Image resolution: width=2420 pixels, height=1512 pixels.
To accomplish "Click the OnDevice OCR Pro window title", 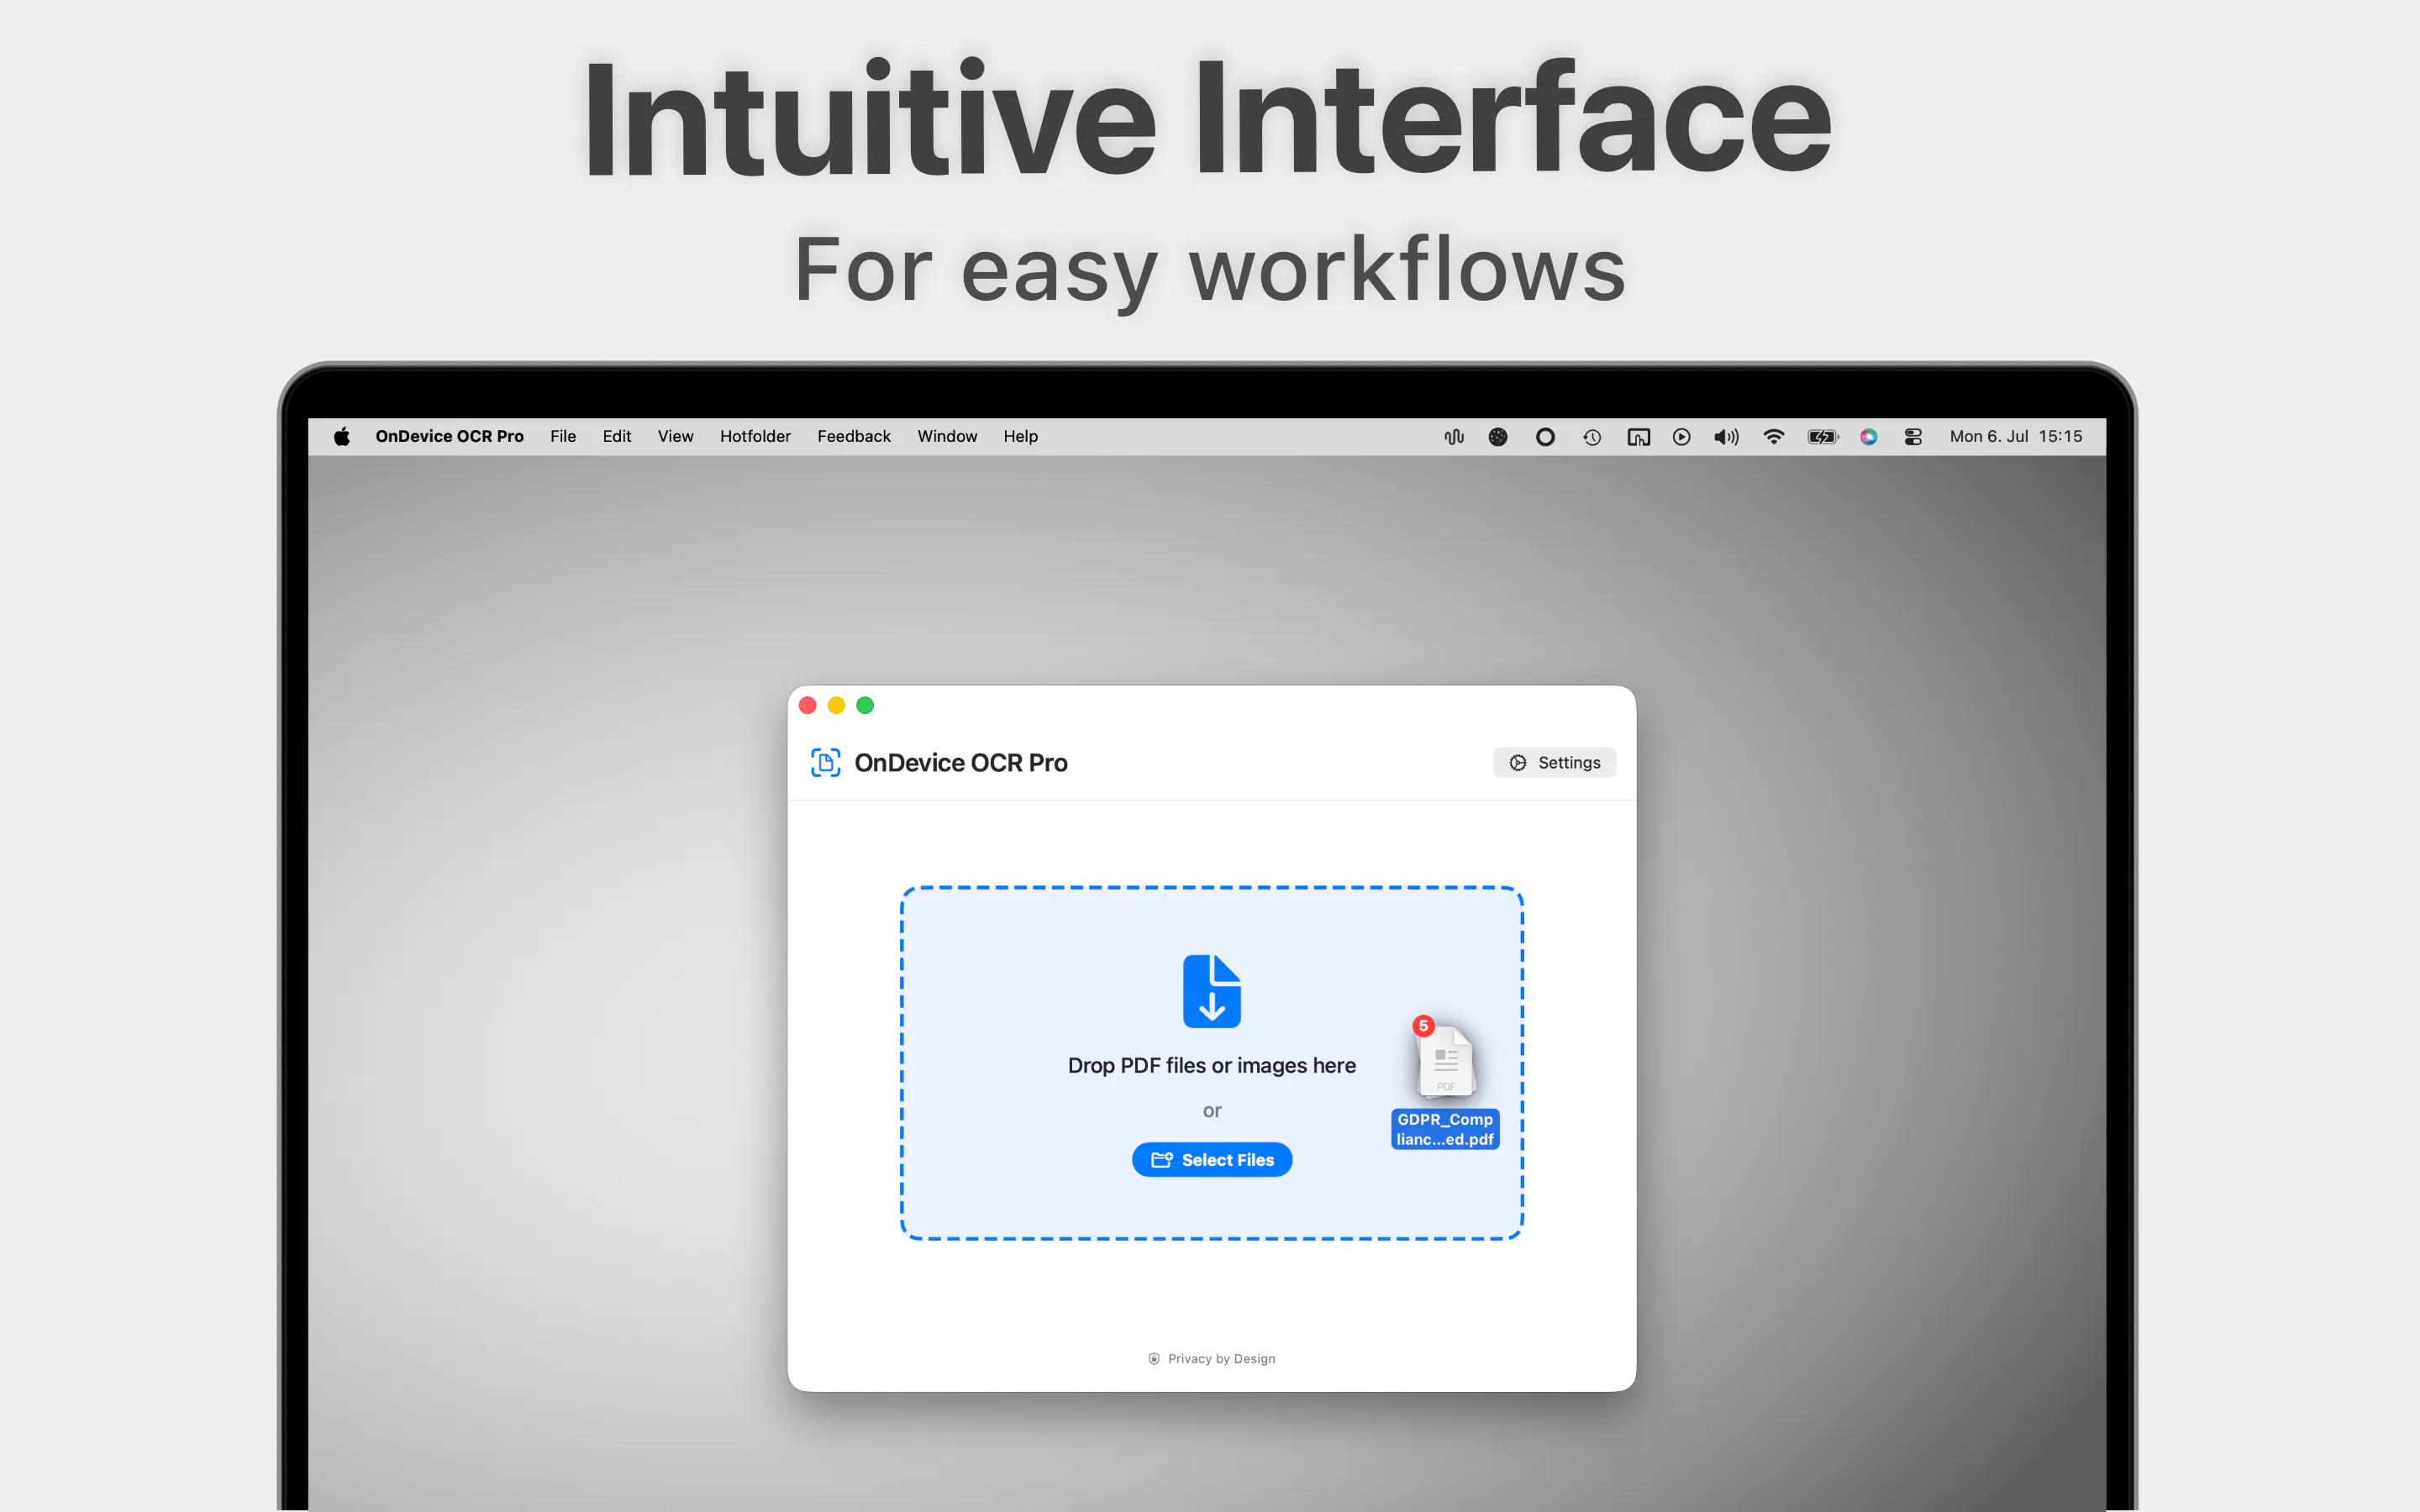I will pyautogui.click(x=960, y=763).
